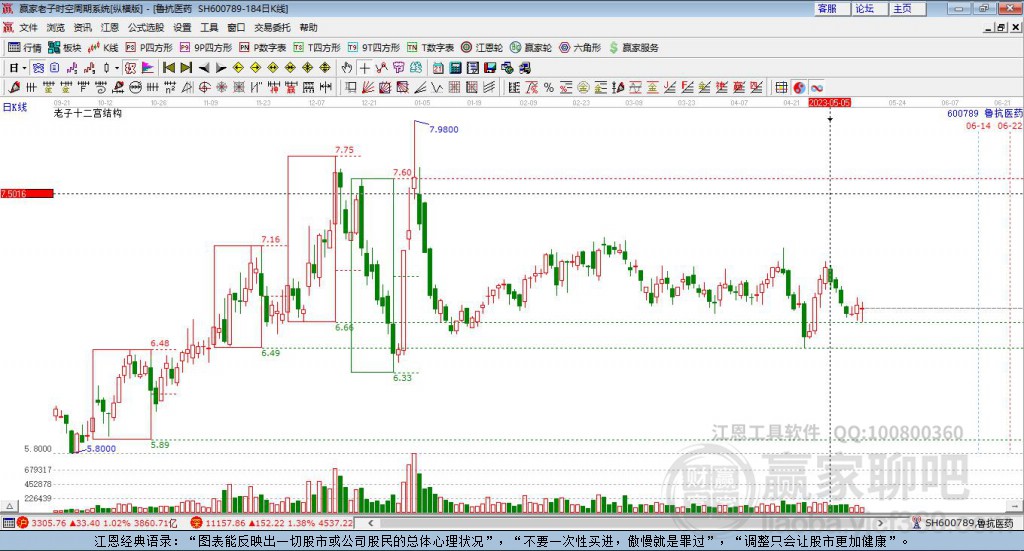The width and height of the screenshot is (1024, 551).
Task: Click the 11157.86 index status entry
Action: tap(272, 523)
